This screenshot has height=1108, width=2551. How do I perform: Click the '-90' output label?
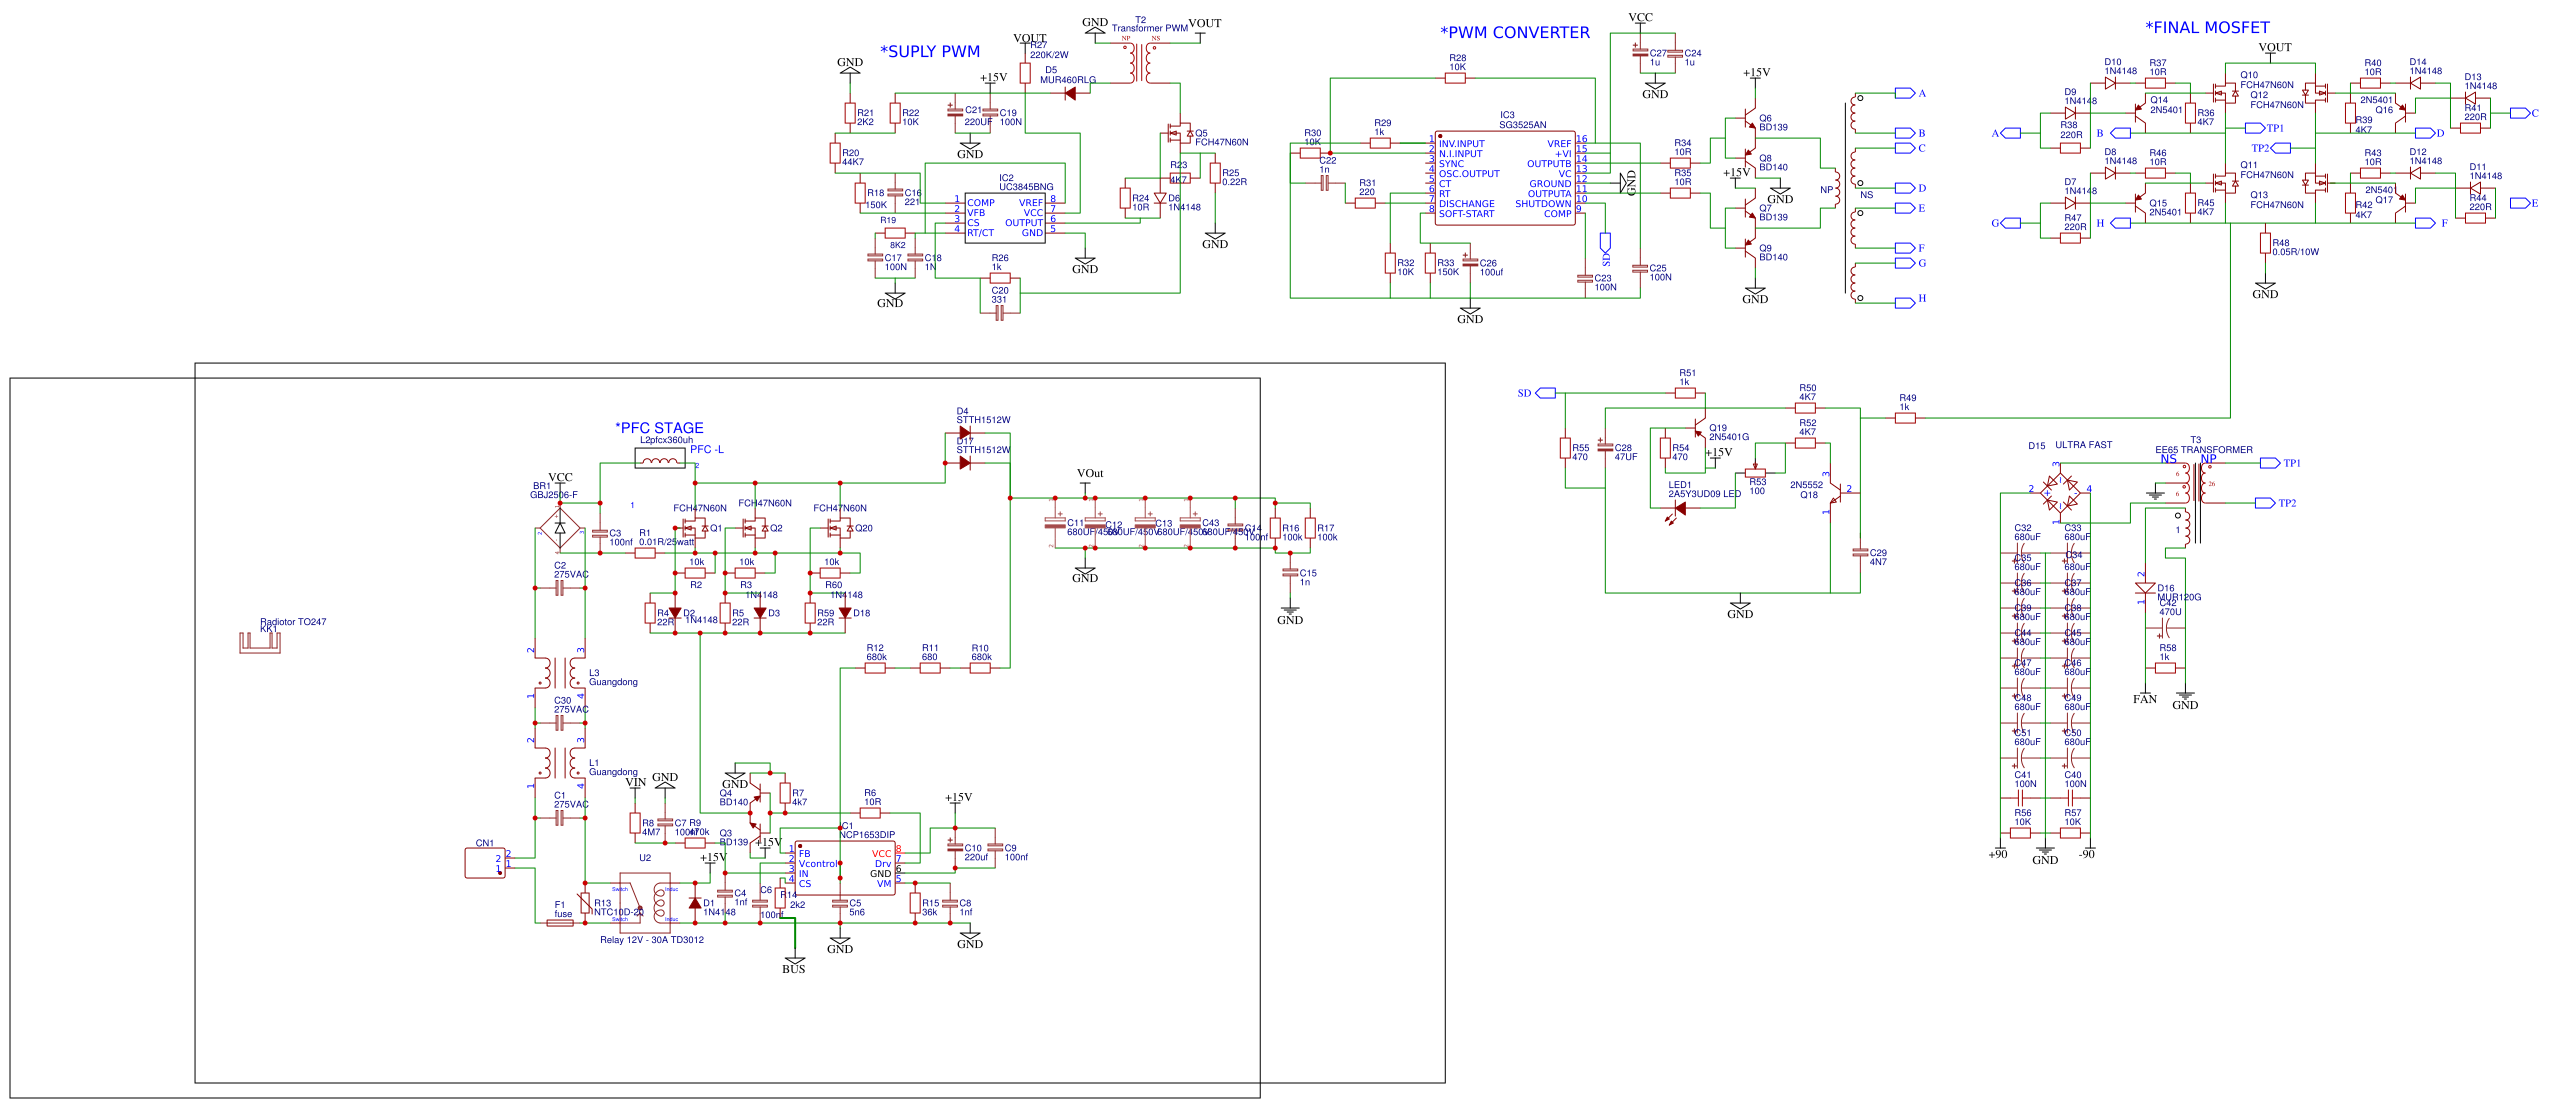tap(2086, 855)
